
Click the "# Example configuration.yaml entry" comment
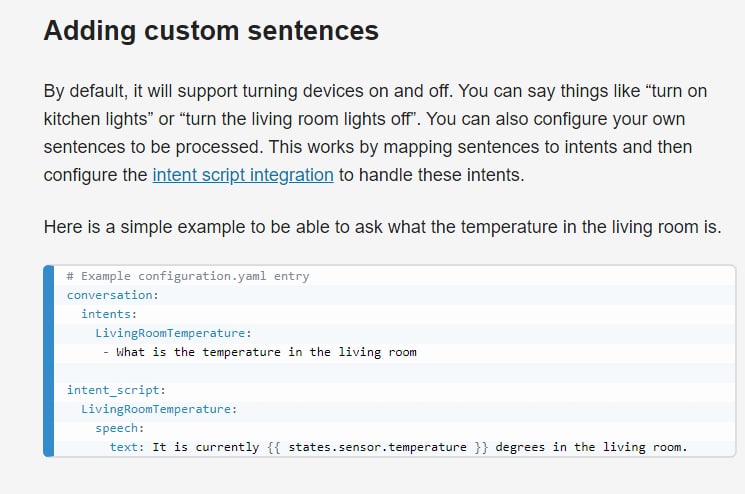pos(188,276)
